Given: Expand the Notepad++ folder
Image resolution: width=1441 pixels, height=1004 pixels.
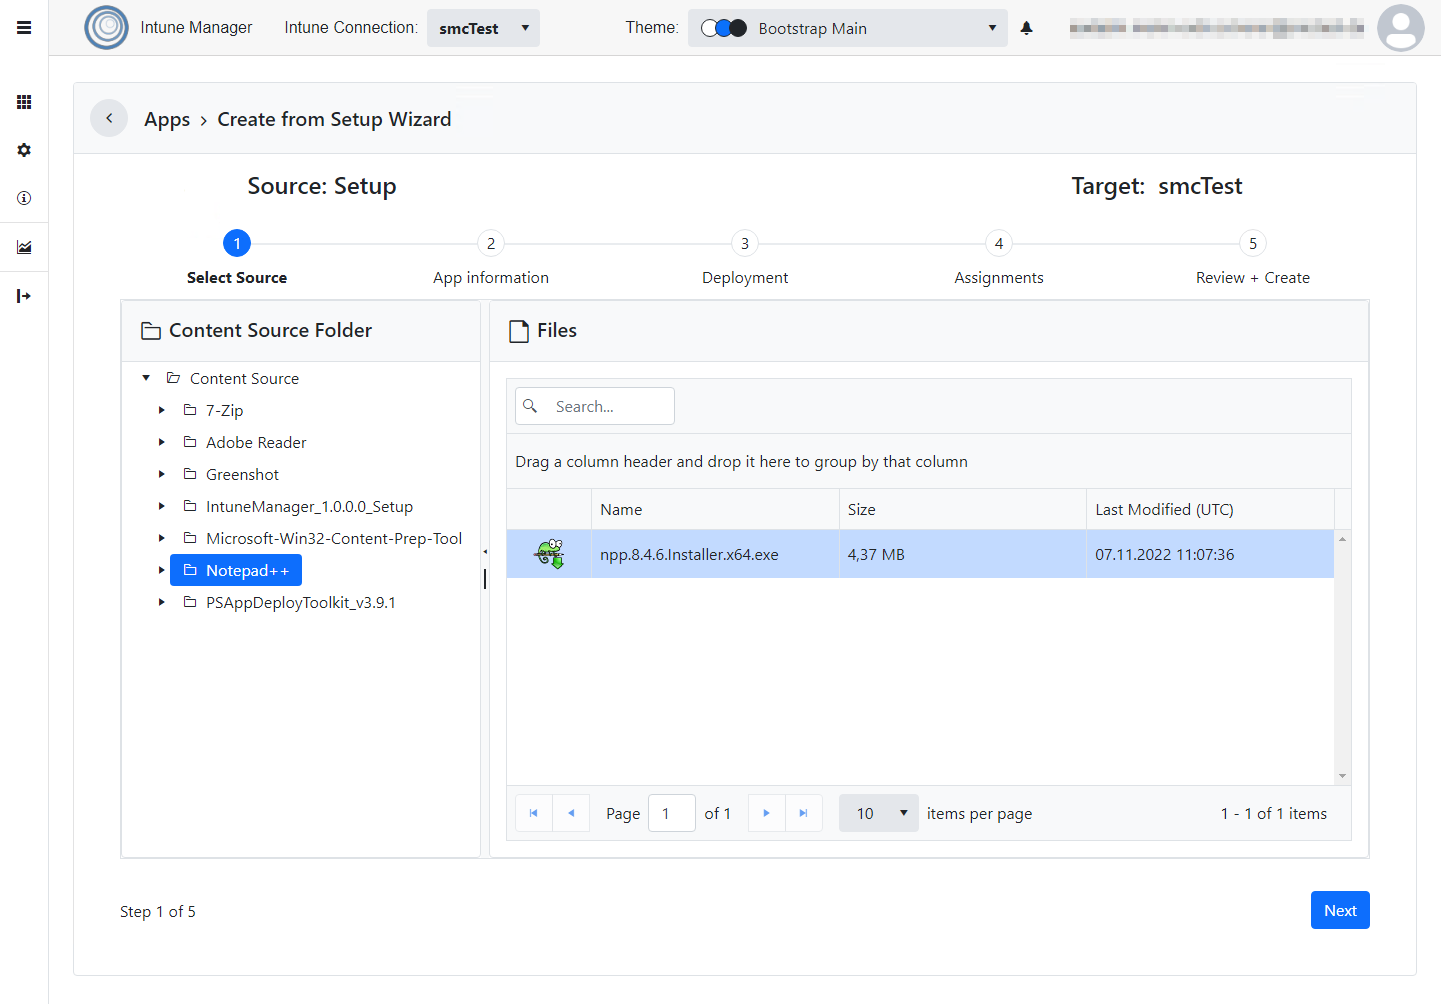Looking at the screenshot, I should [162, 570].
